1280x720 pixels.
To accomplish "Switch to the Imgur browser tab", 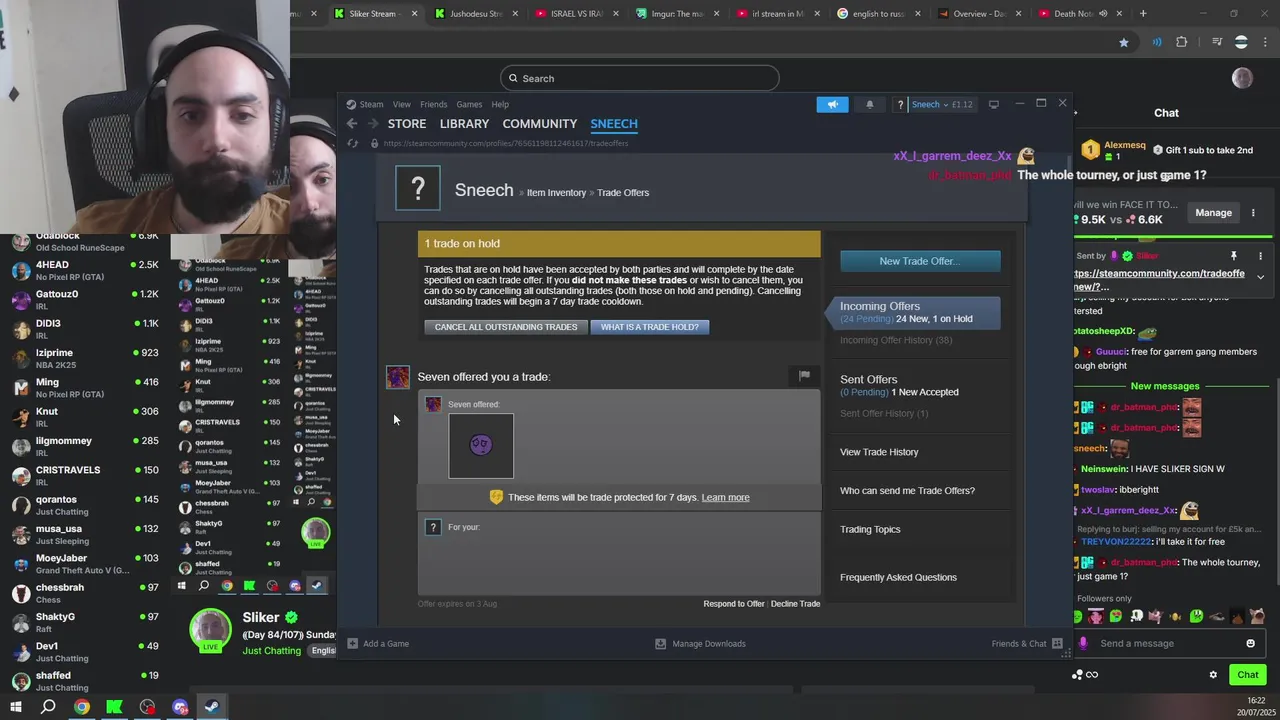I will pyautogui.click(x=677, y=14).
